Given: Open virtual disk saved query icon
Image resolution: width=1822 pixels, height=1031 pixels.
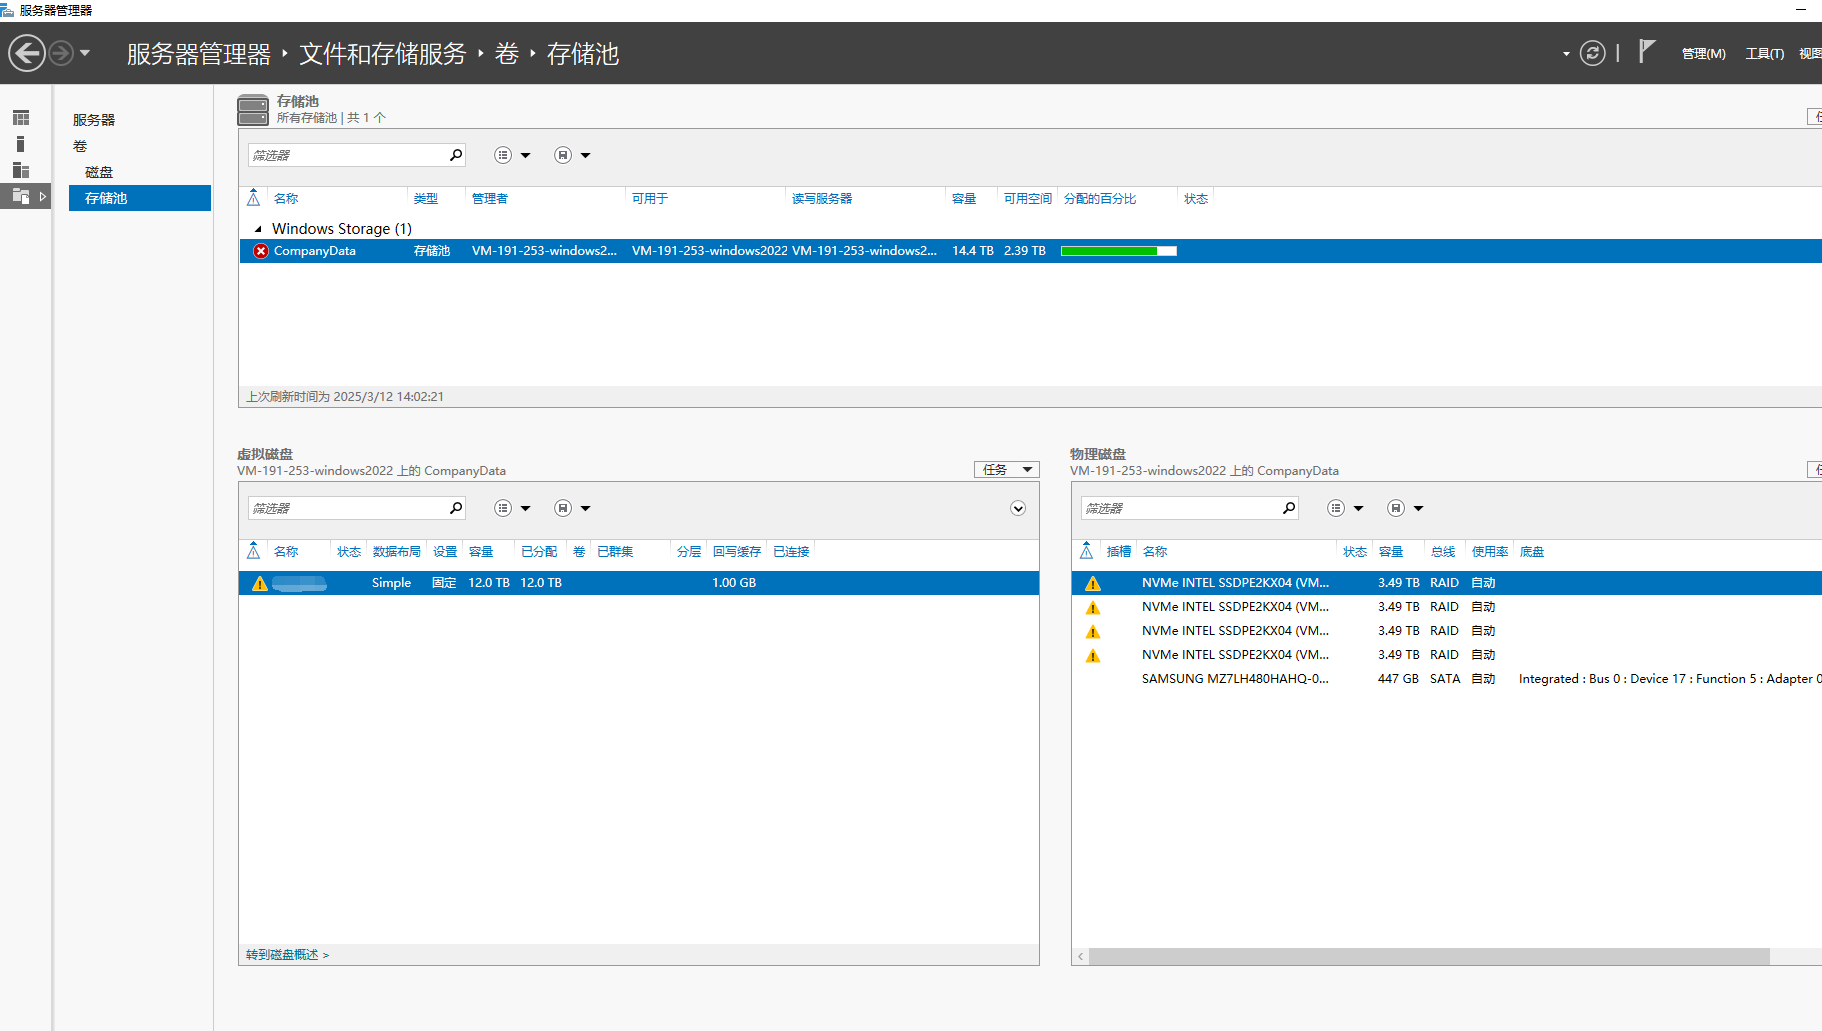Looking at the screenshot, I should 563,508.
